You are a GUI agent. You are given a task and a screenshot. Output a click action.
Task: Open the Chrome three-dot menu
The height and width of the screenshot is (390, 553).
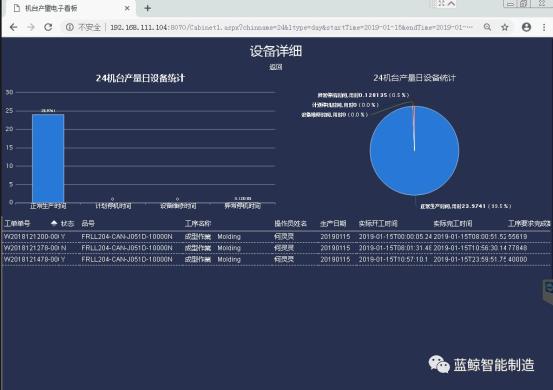point(544,27)
